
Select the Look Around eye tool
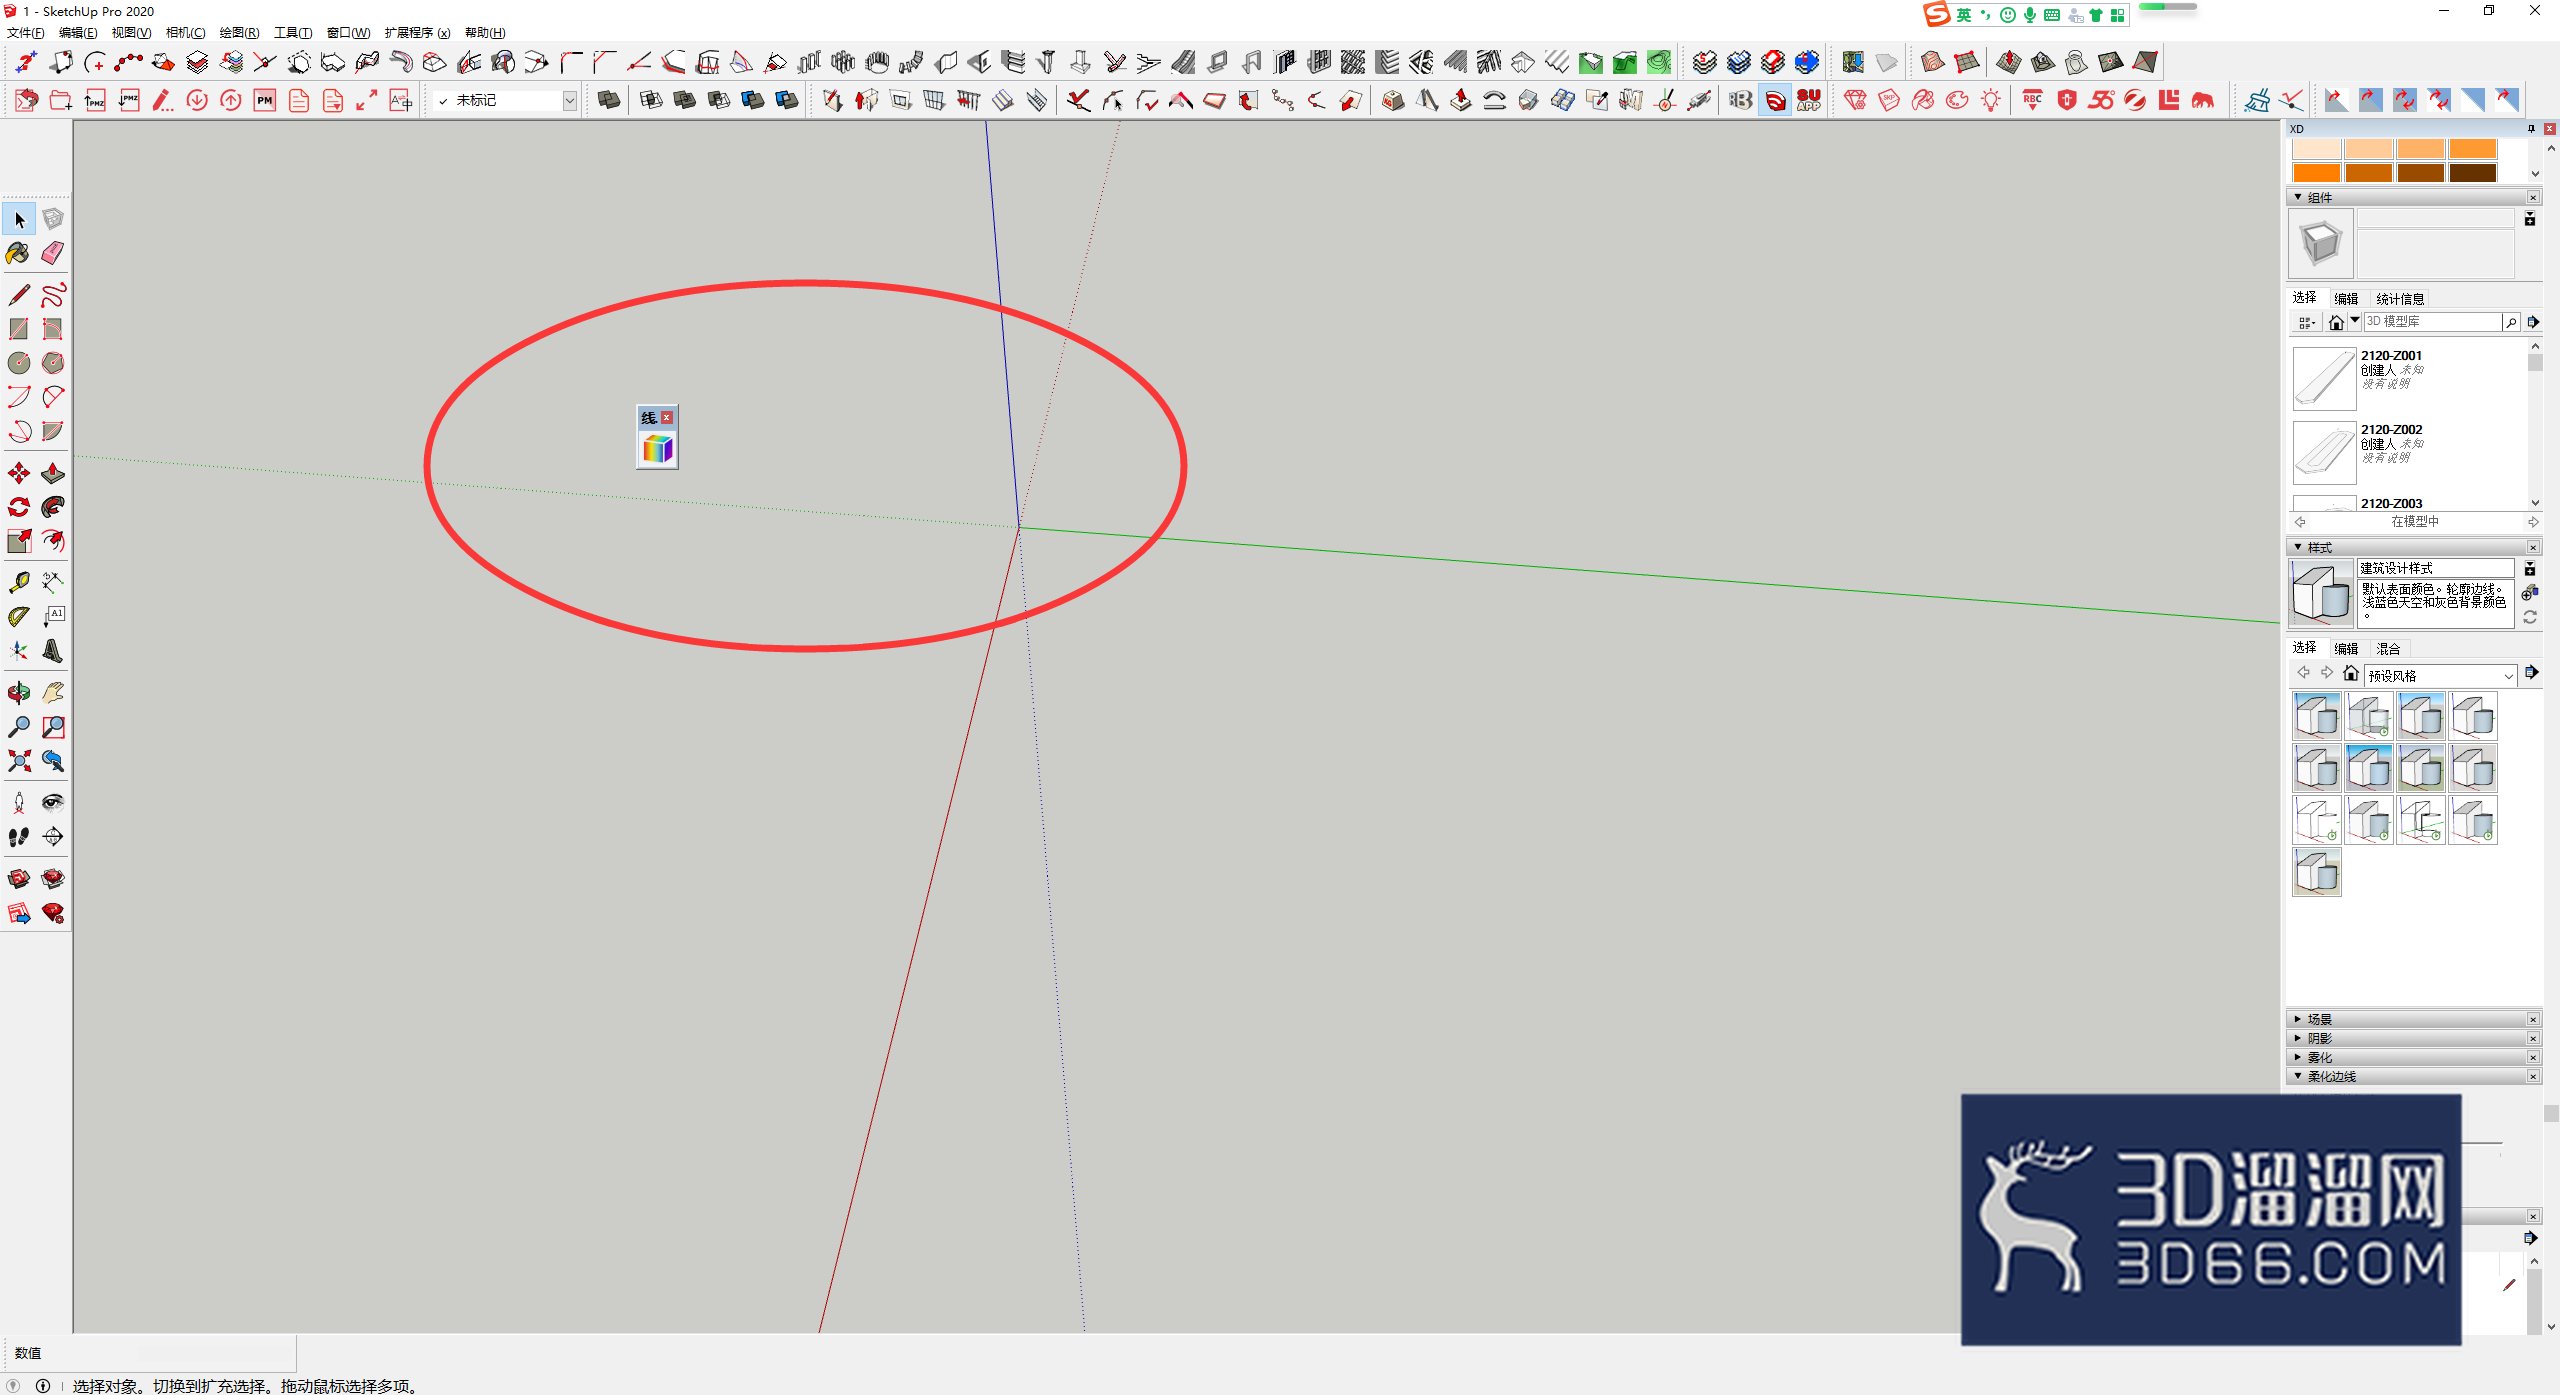[x=53, y=803]
